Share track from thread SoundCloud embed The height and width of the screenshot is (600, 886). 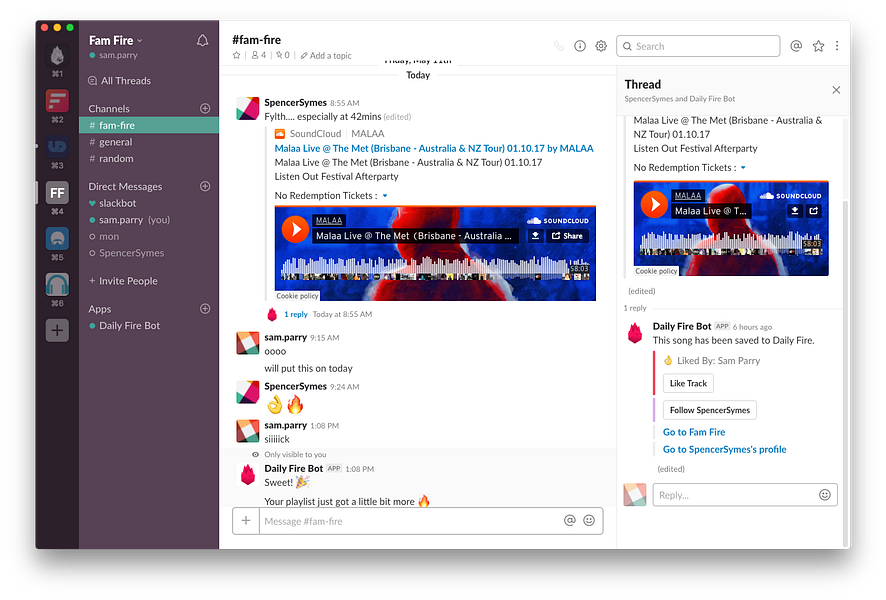(813, 211)
